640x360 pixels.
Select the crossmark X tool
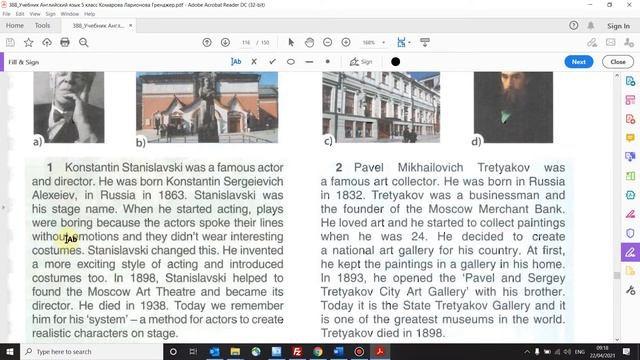coord(254,62)
